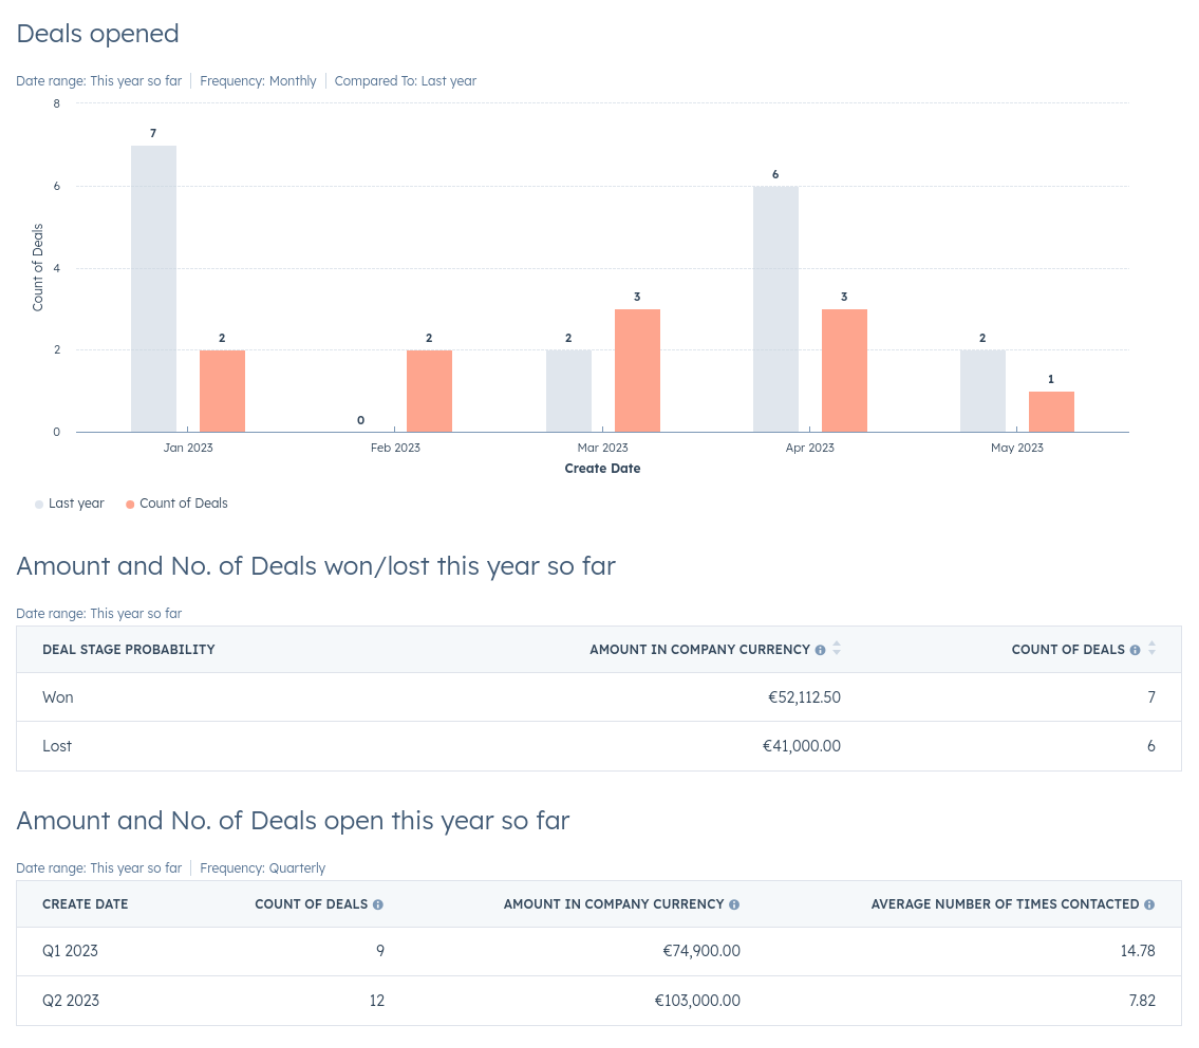Click the Deal Stage Probability column header
The width and height of the screenshot is (1199, 1048).
128,650
